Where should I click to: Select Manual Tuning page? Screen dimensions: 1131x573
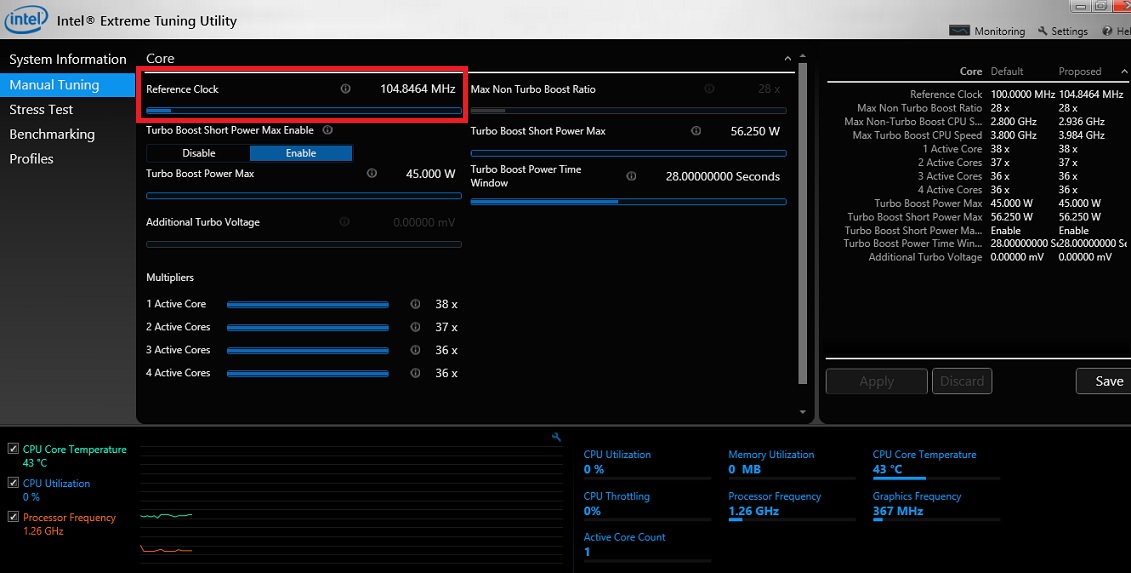pos(68,84)
